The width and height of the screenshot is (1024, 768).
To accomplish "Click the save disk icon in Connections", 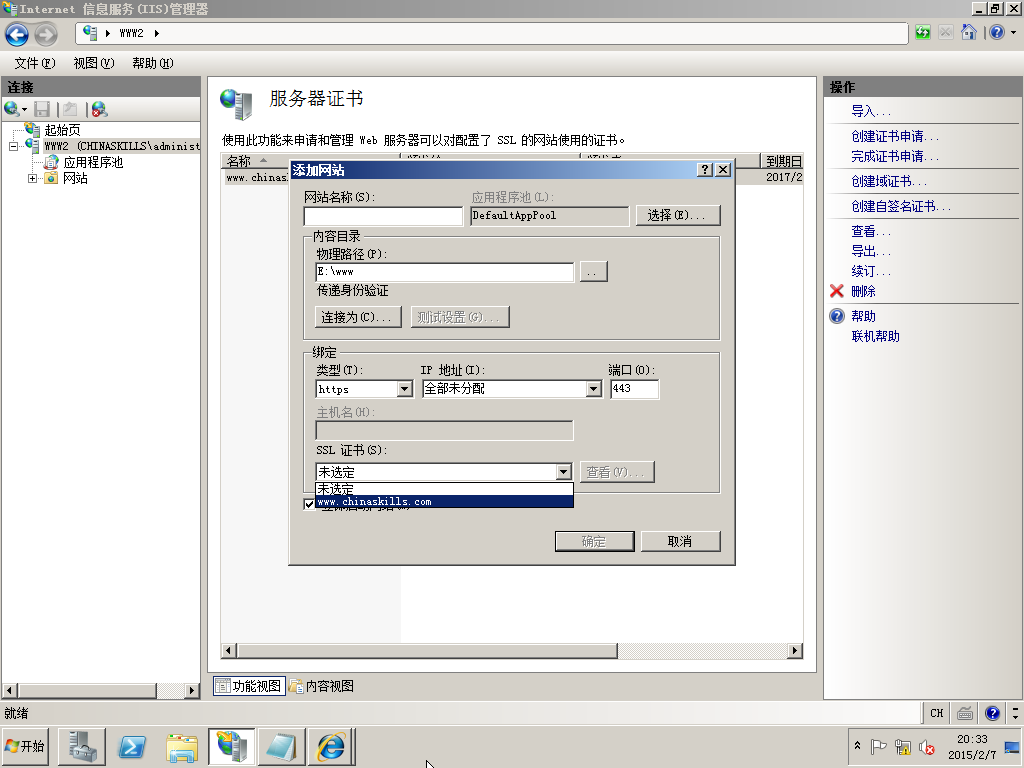I will coord(42,109).
